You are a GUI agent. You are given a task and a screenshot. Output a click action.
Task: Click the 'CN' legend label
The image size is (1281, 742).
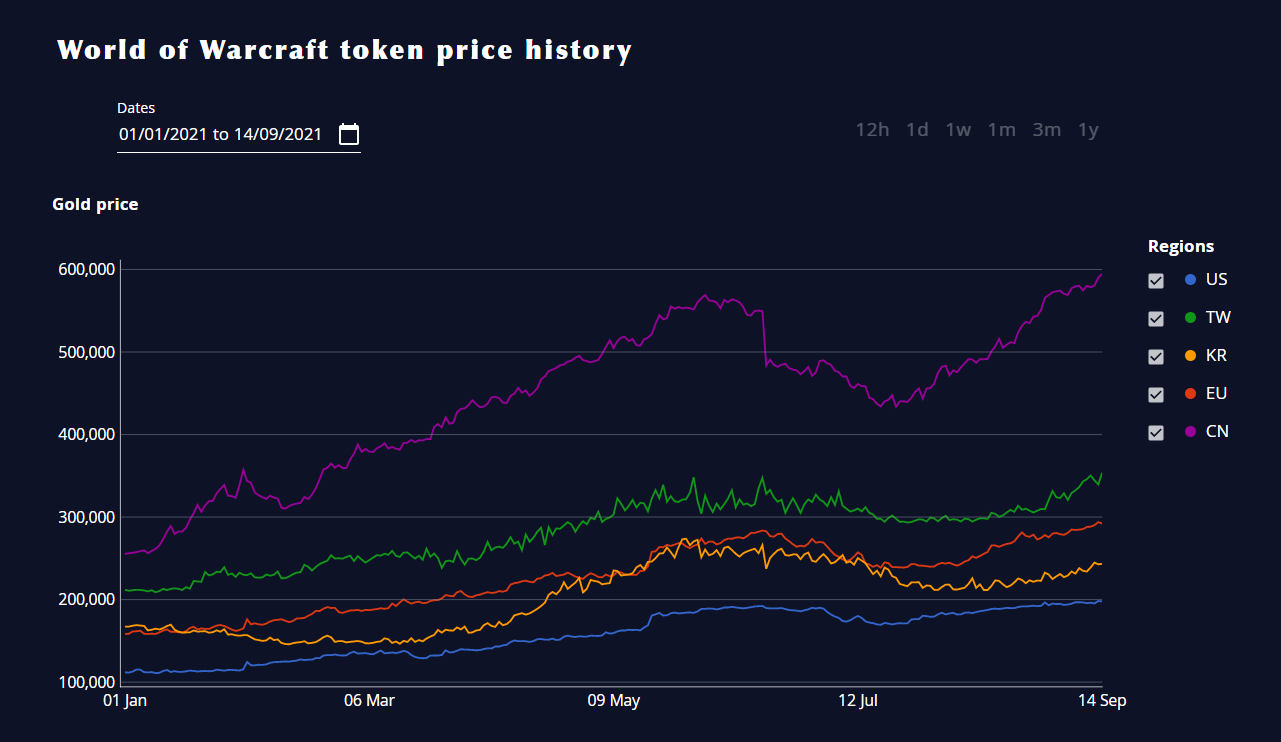1217,432
